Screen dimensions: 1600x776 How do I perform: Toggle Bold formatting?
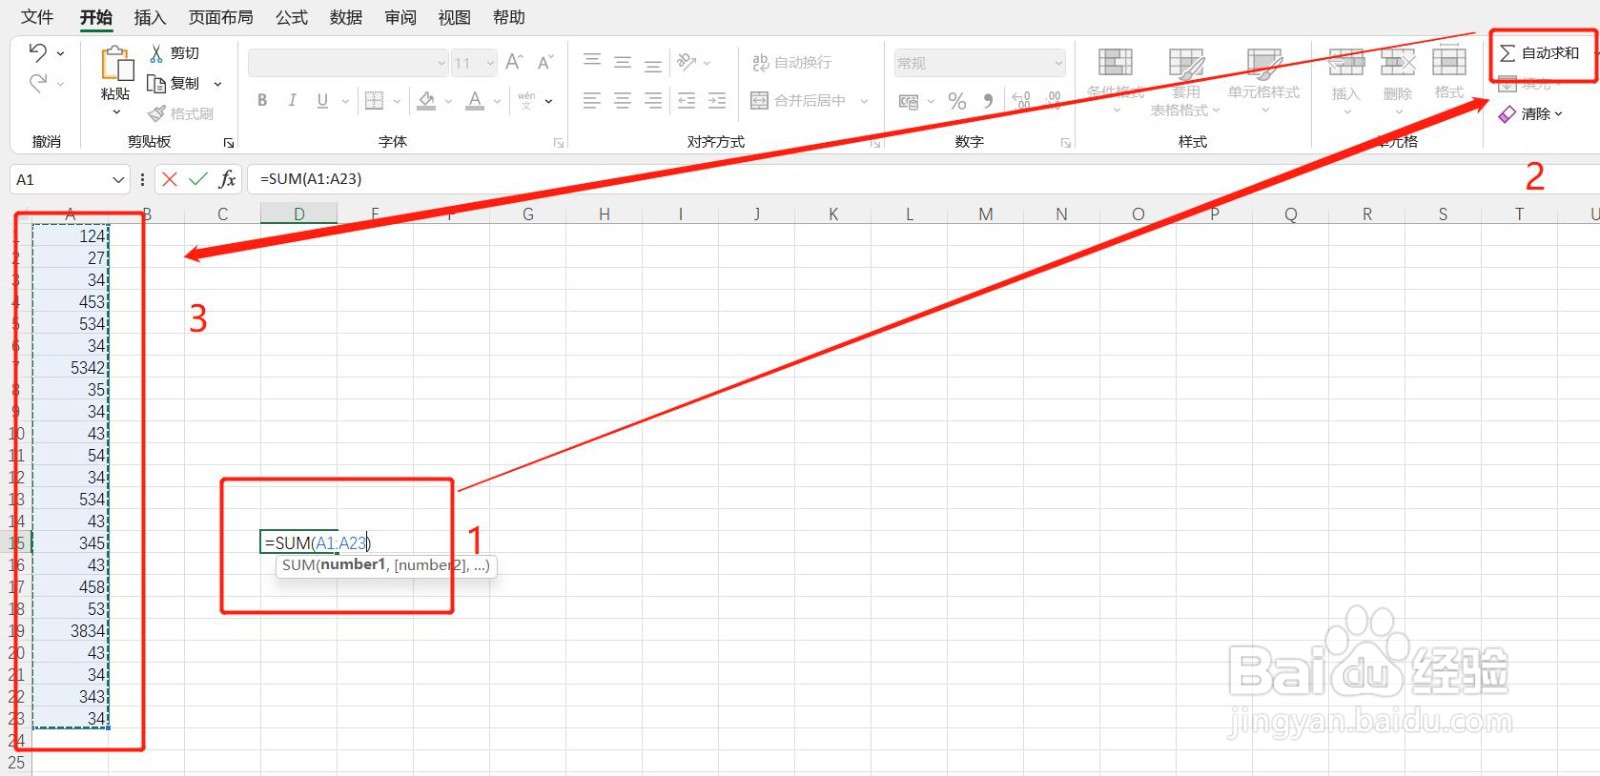click(262, 100)
